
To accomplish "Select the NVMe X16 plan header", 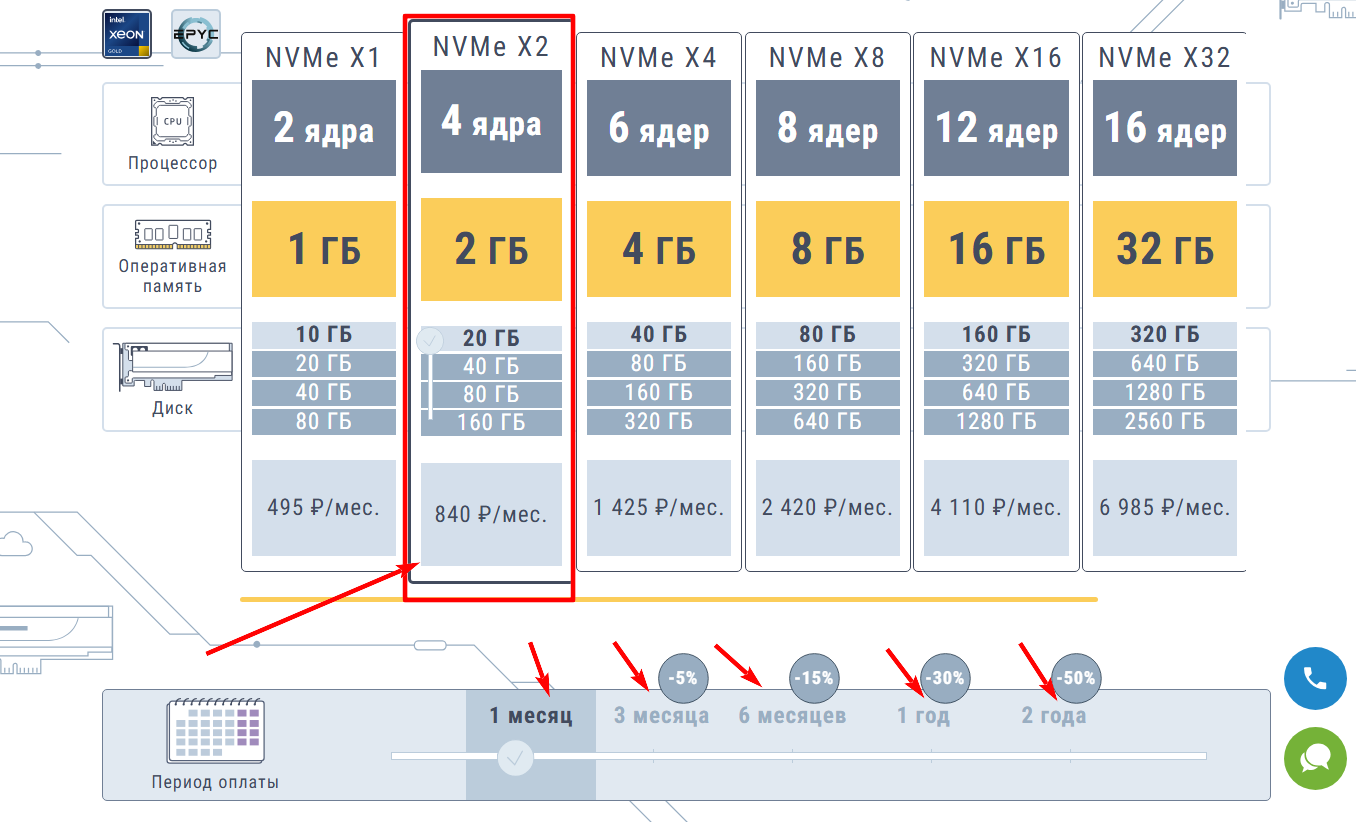I will pyautogui.click(x=995, y=58).
